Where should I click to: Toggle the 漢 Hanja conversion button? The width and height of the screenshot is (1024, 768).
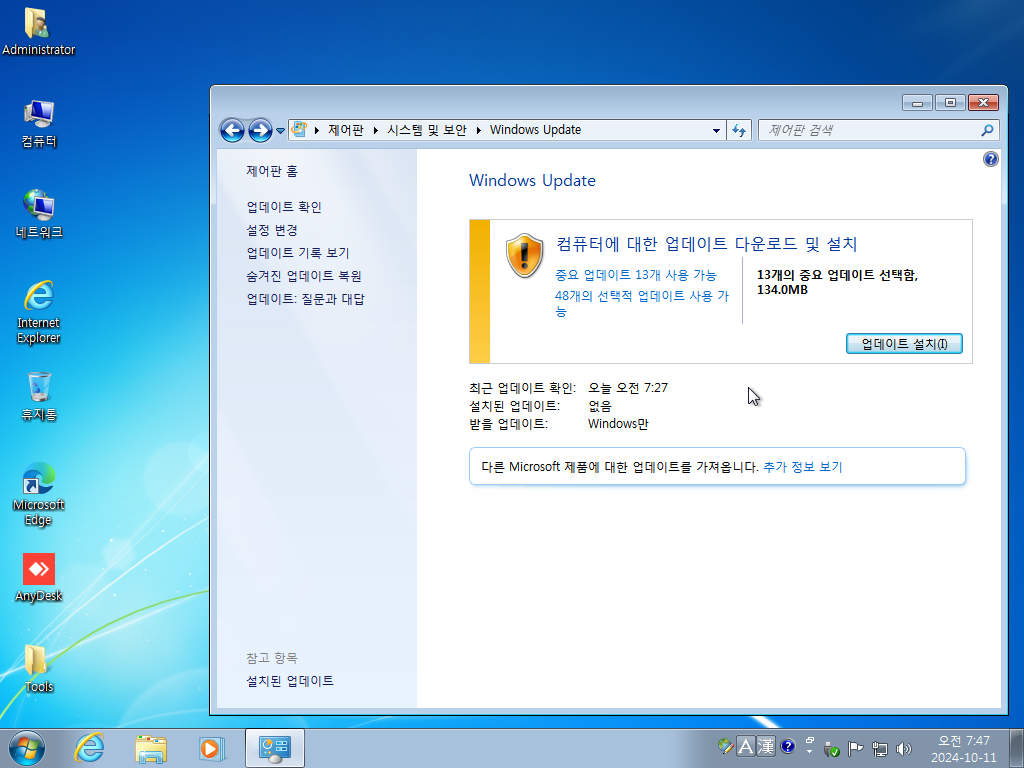766,746
